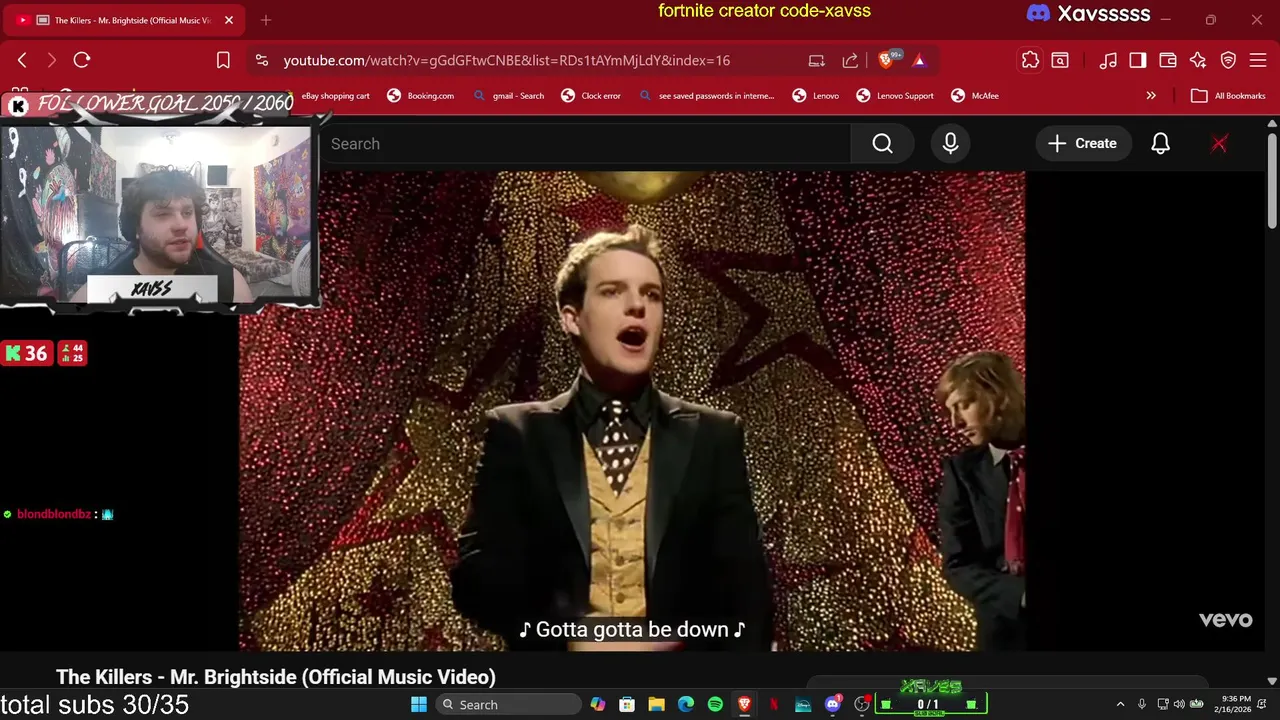Click the address bar URL

(506, 60)
